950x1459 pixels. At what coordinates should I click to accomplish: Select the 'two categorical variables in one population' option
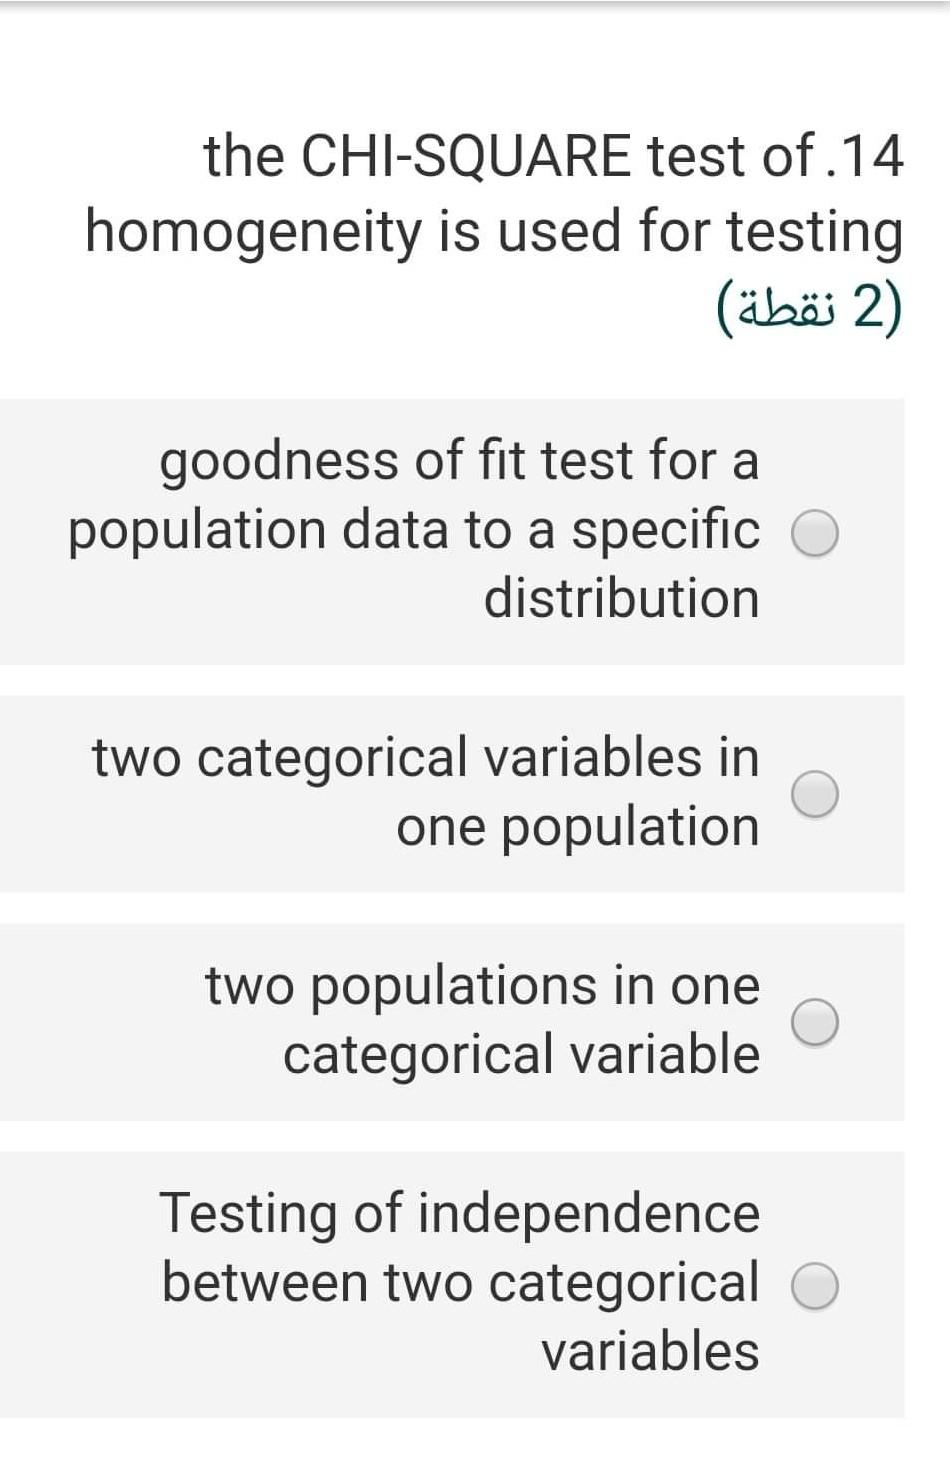coord(816,795)
